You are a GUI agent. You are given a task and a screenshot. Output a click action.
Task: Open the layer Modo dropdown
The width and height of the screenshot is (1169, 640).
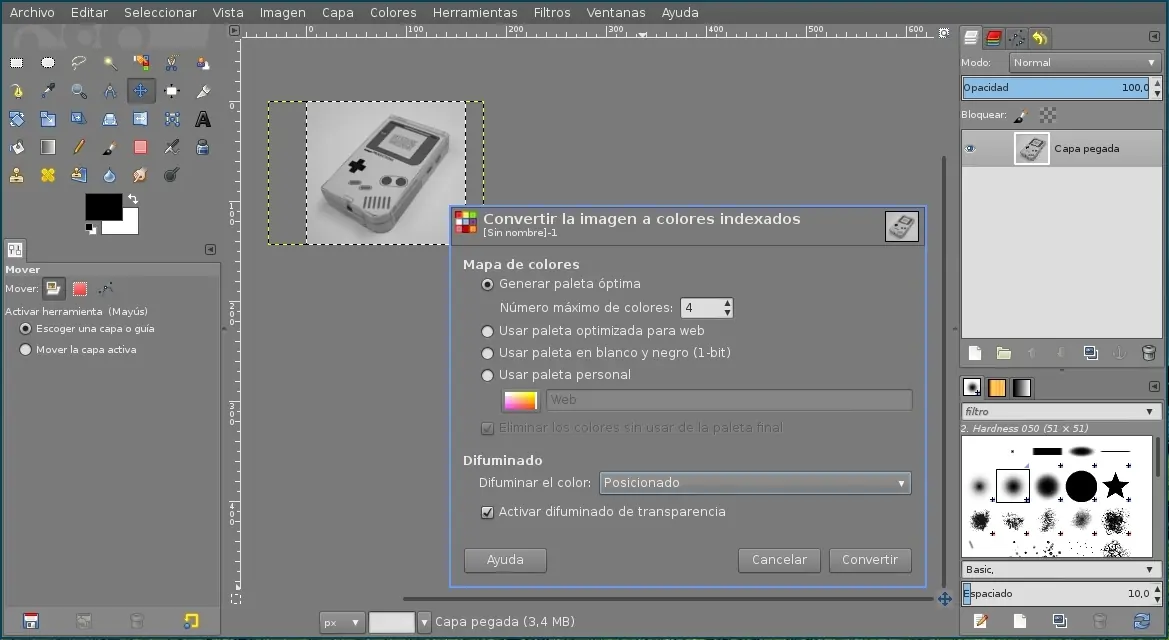click(1084, 62)
